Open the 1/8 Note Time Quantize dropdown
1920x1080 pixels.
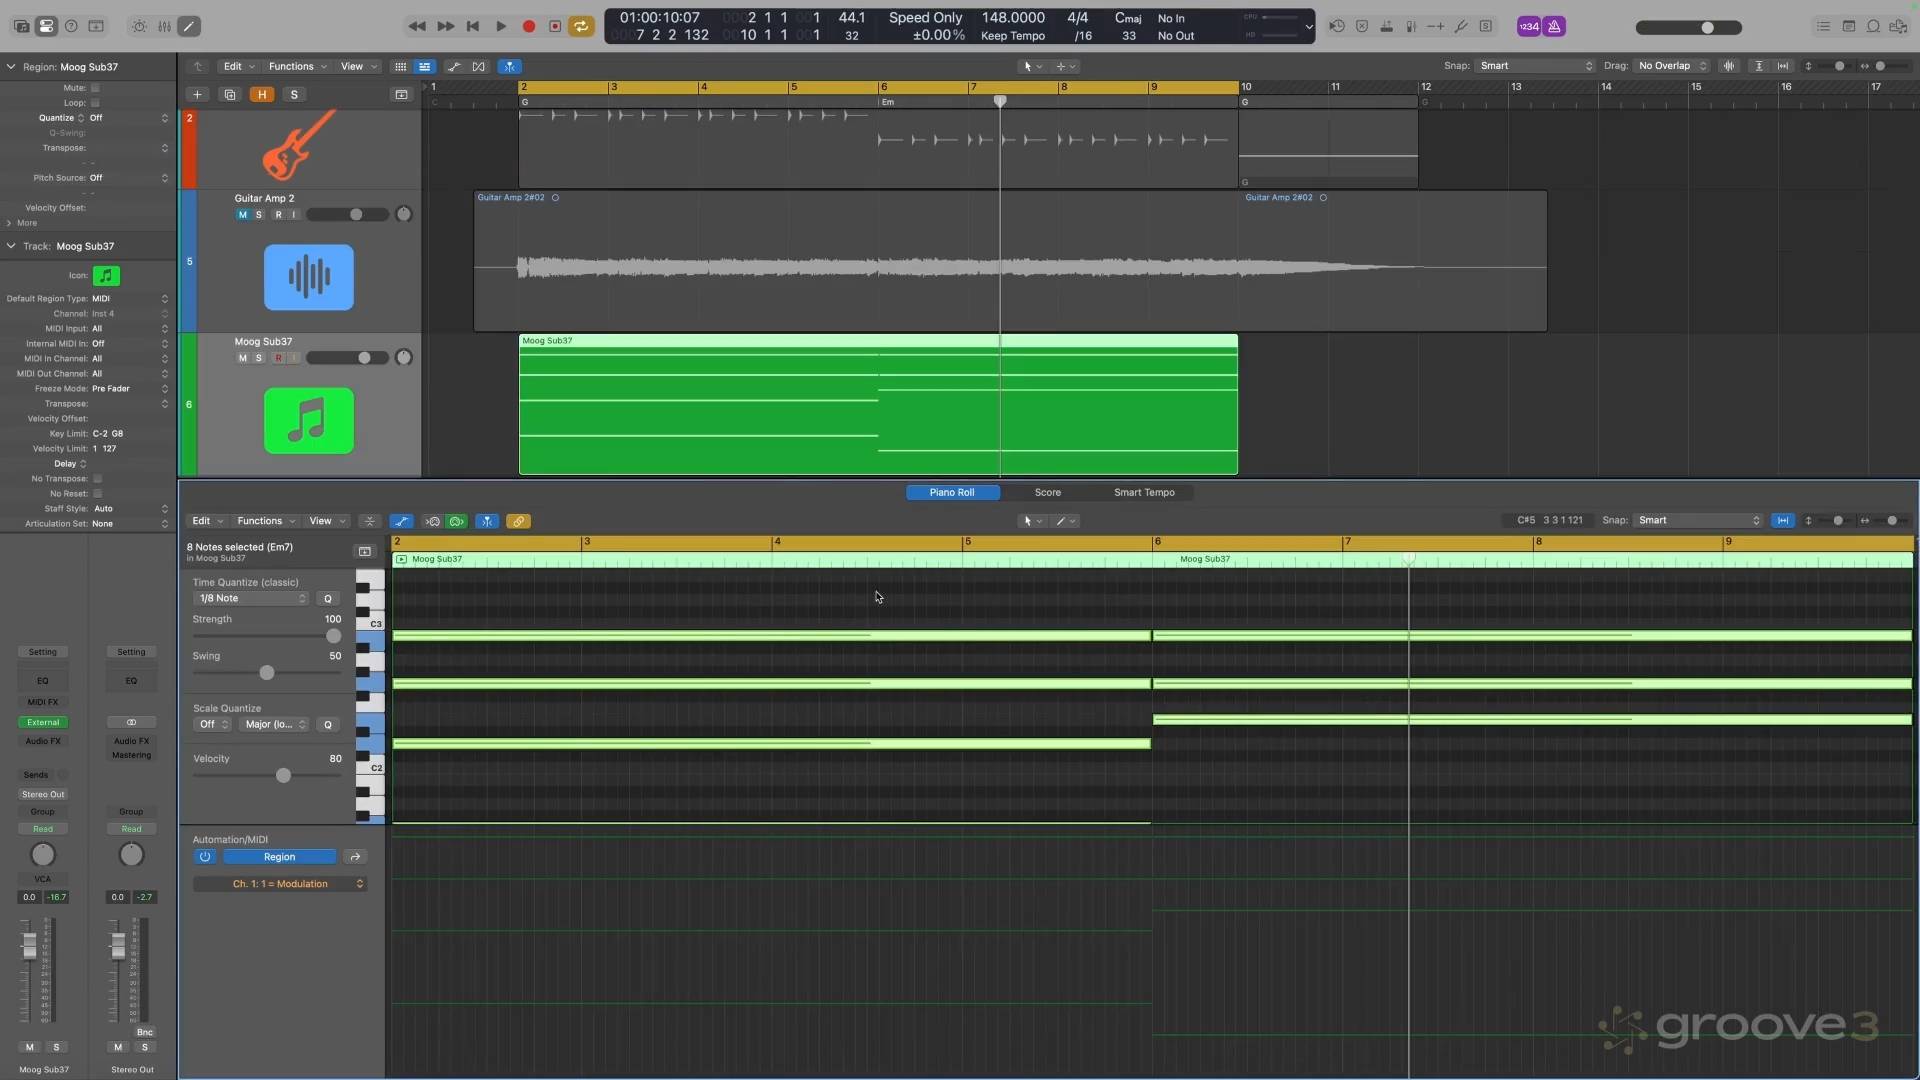[251, 598]
